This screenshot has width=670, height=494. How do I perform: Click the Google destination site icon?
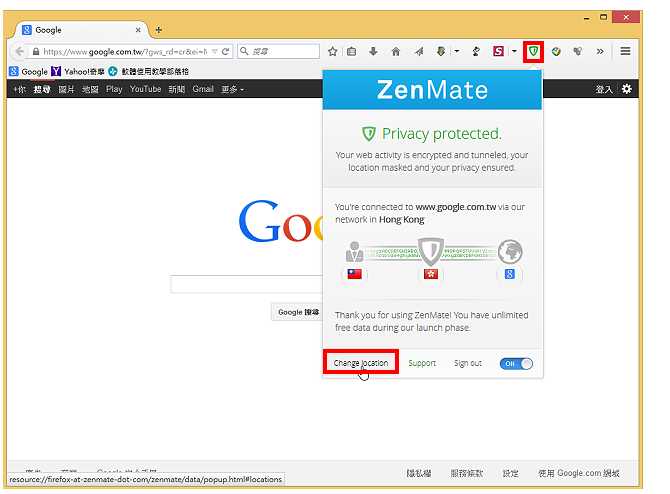pos(509,274)
